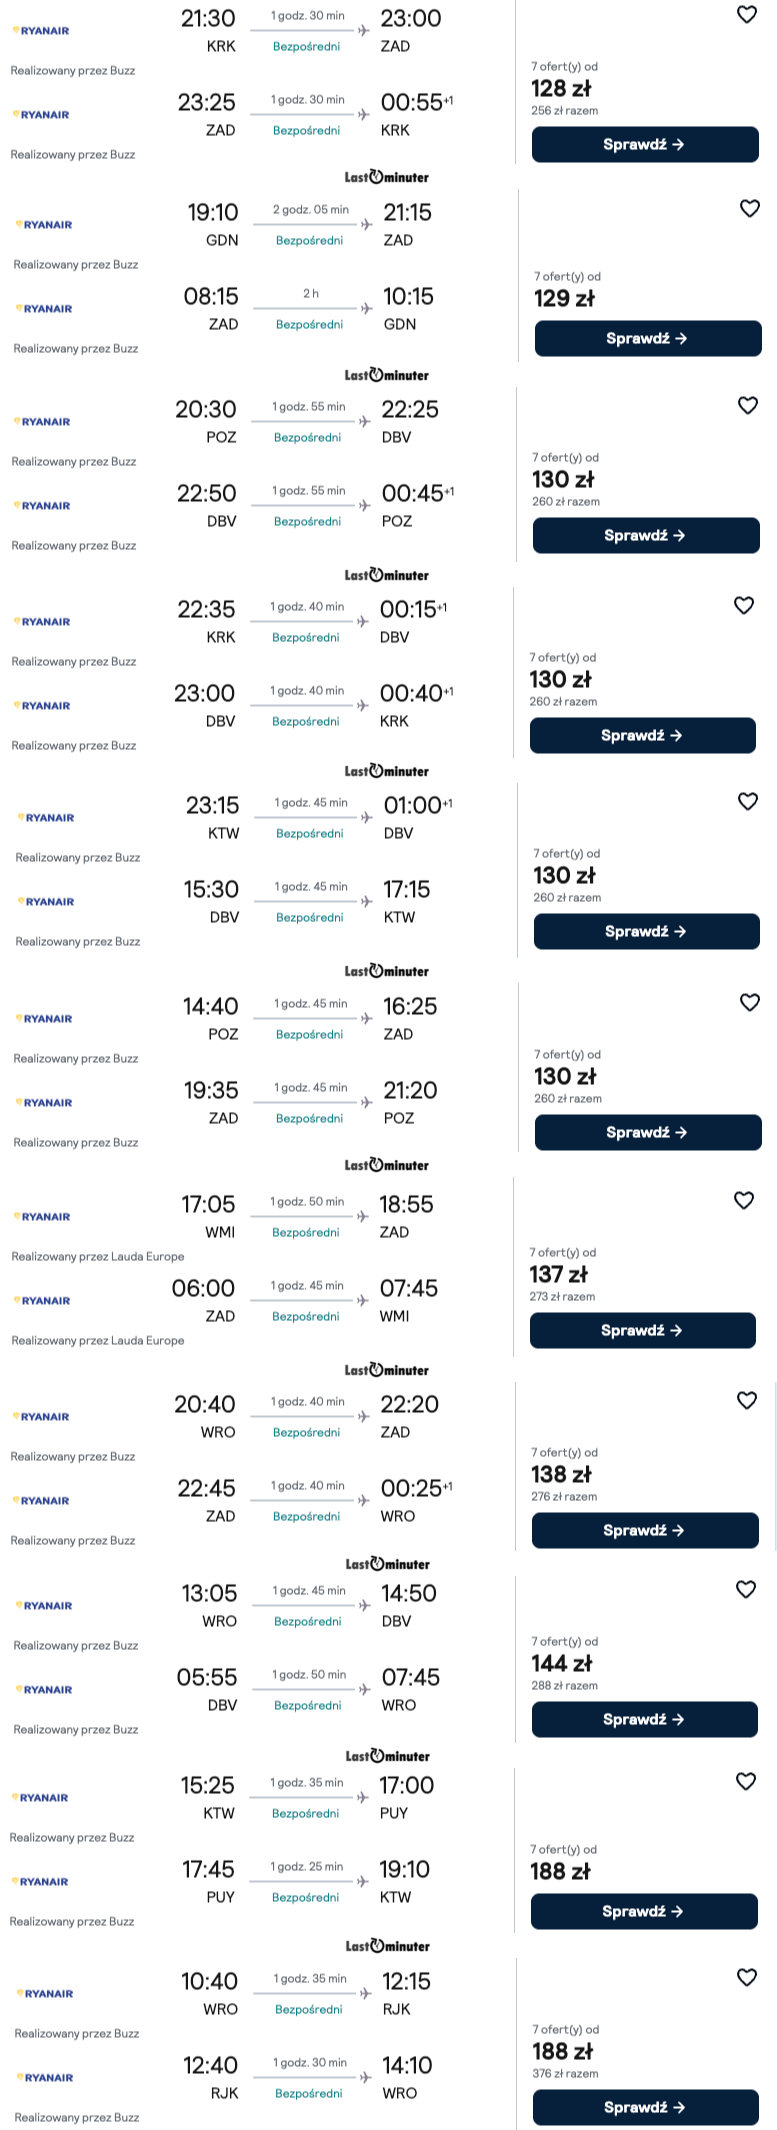Toggle the favorite on the WRO–DBV 144 zł offer
777x2130 pixels.
[745, 1590]
